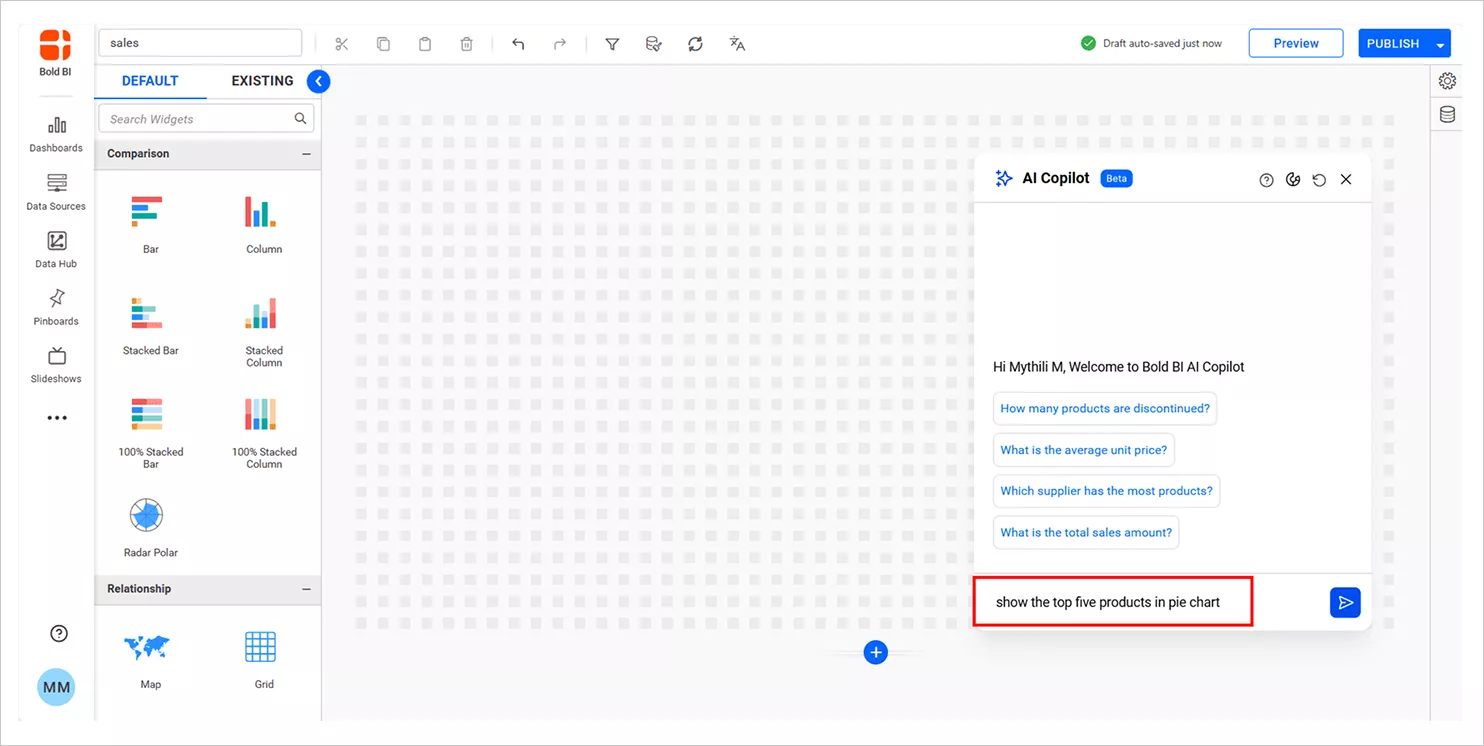The image size is (1484, 746).
Task: Switch to the DEFAULT widgets tab
Action: point(150,81)
